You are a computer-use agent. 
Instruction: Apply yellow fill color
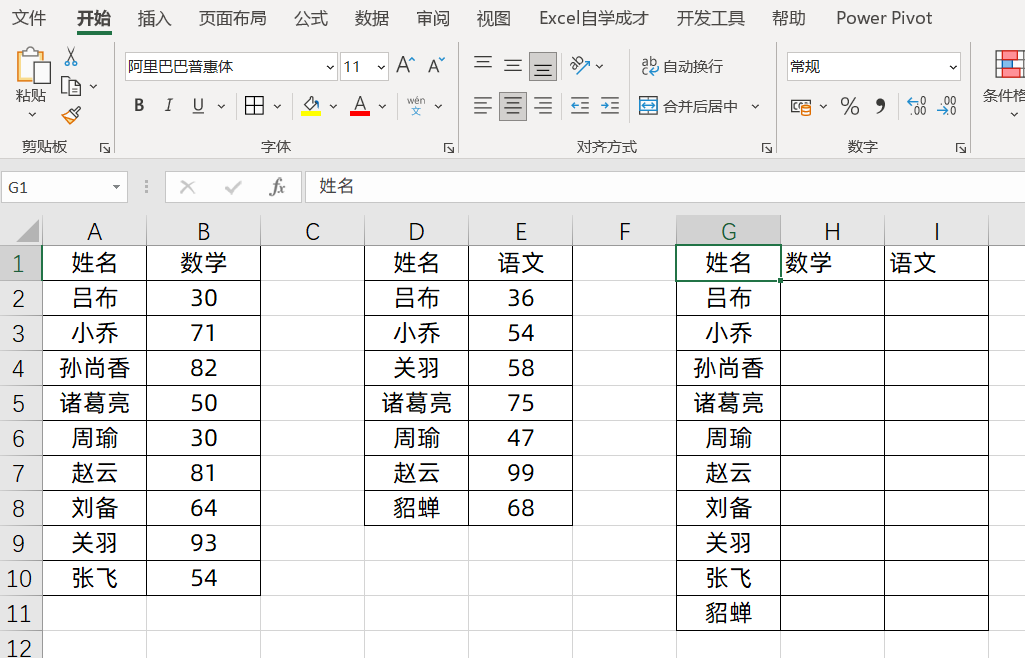(x=311, y=105)
